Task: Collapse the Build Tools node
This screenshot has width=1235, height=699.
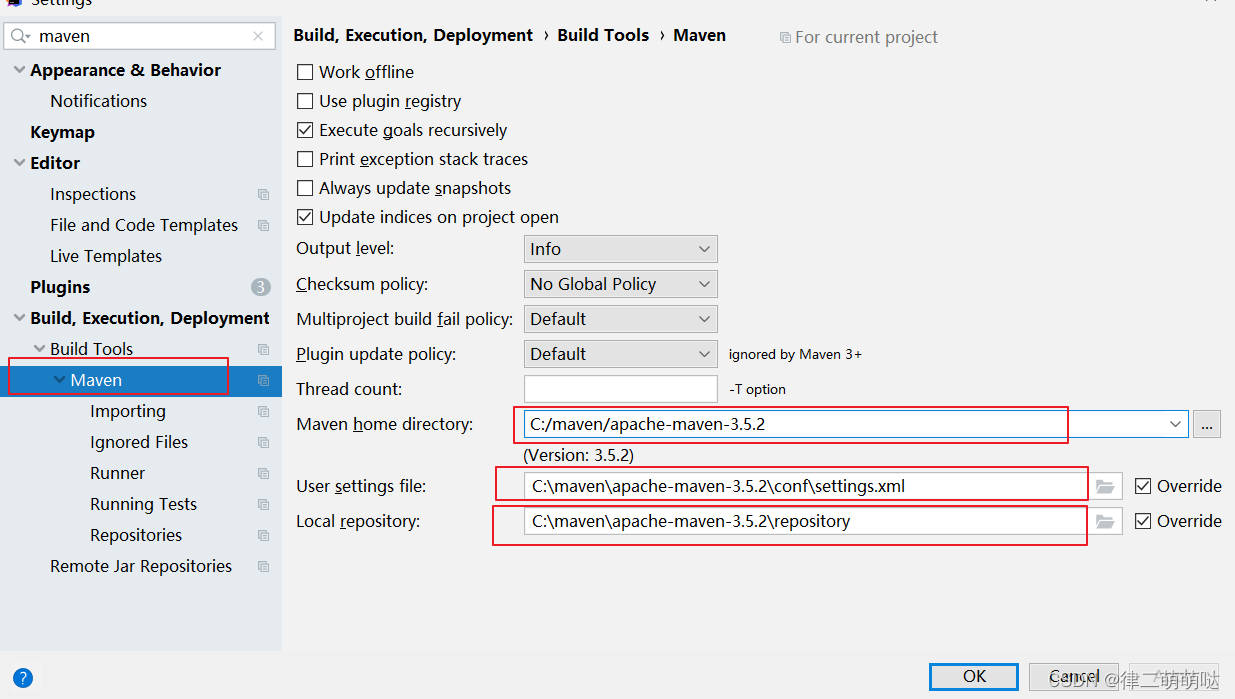Action: coord(39,349)
